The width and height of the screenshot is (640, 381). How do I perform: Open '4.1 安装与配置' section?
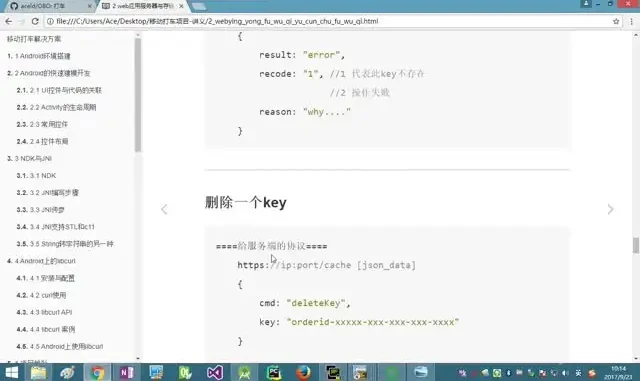[45, 278]
